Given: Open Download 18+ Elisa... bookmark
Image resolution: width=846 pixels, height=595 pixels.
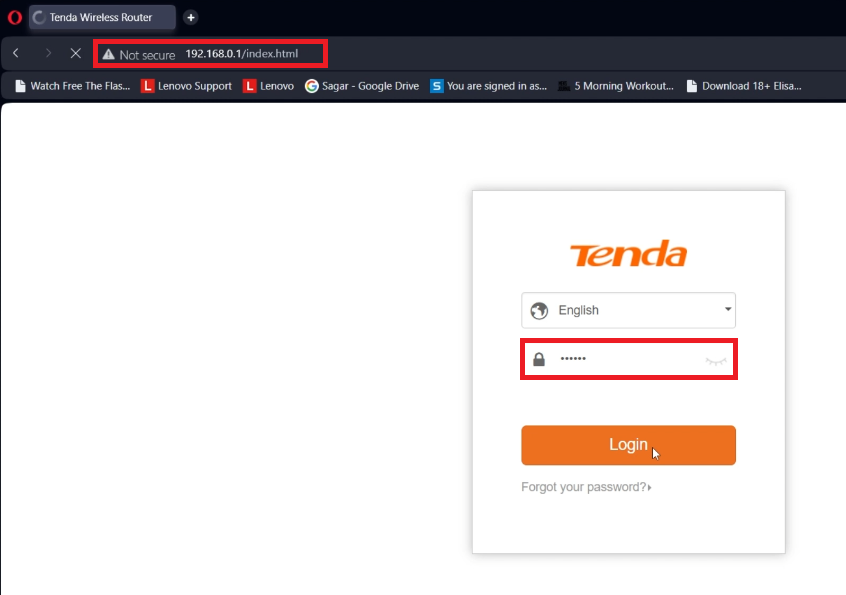Looking at the screenshot, I should [x=743, y=86].
